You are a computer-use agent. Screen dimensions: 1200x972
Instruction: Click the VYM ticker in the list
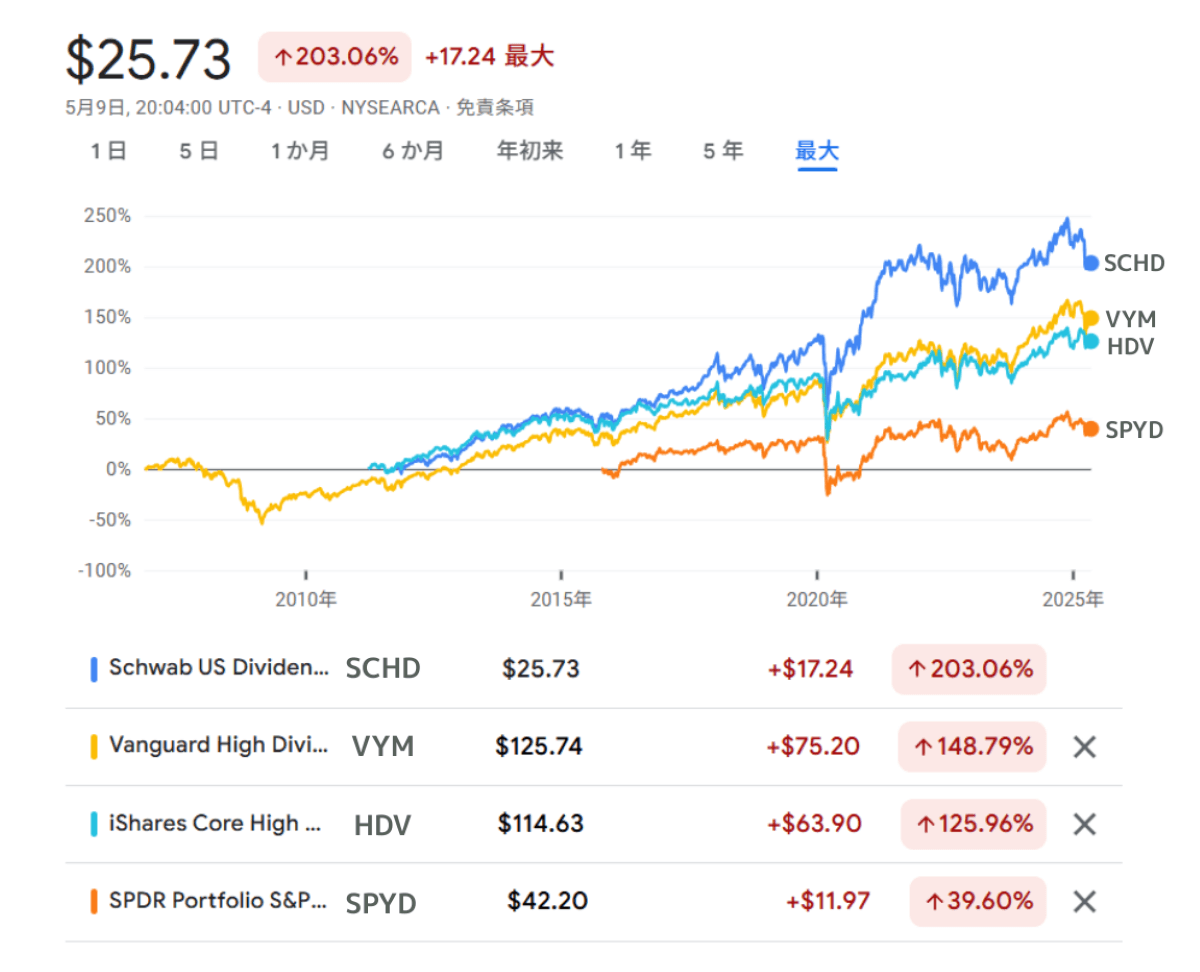click(383, 746)
